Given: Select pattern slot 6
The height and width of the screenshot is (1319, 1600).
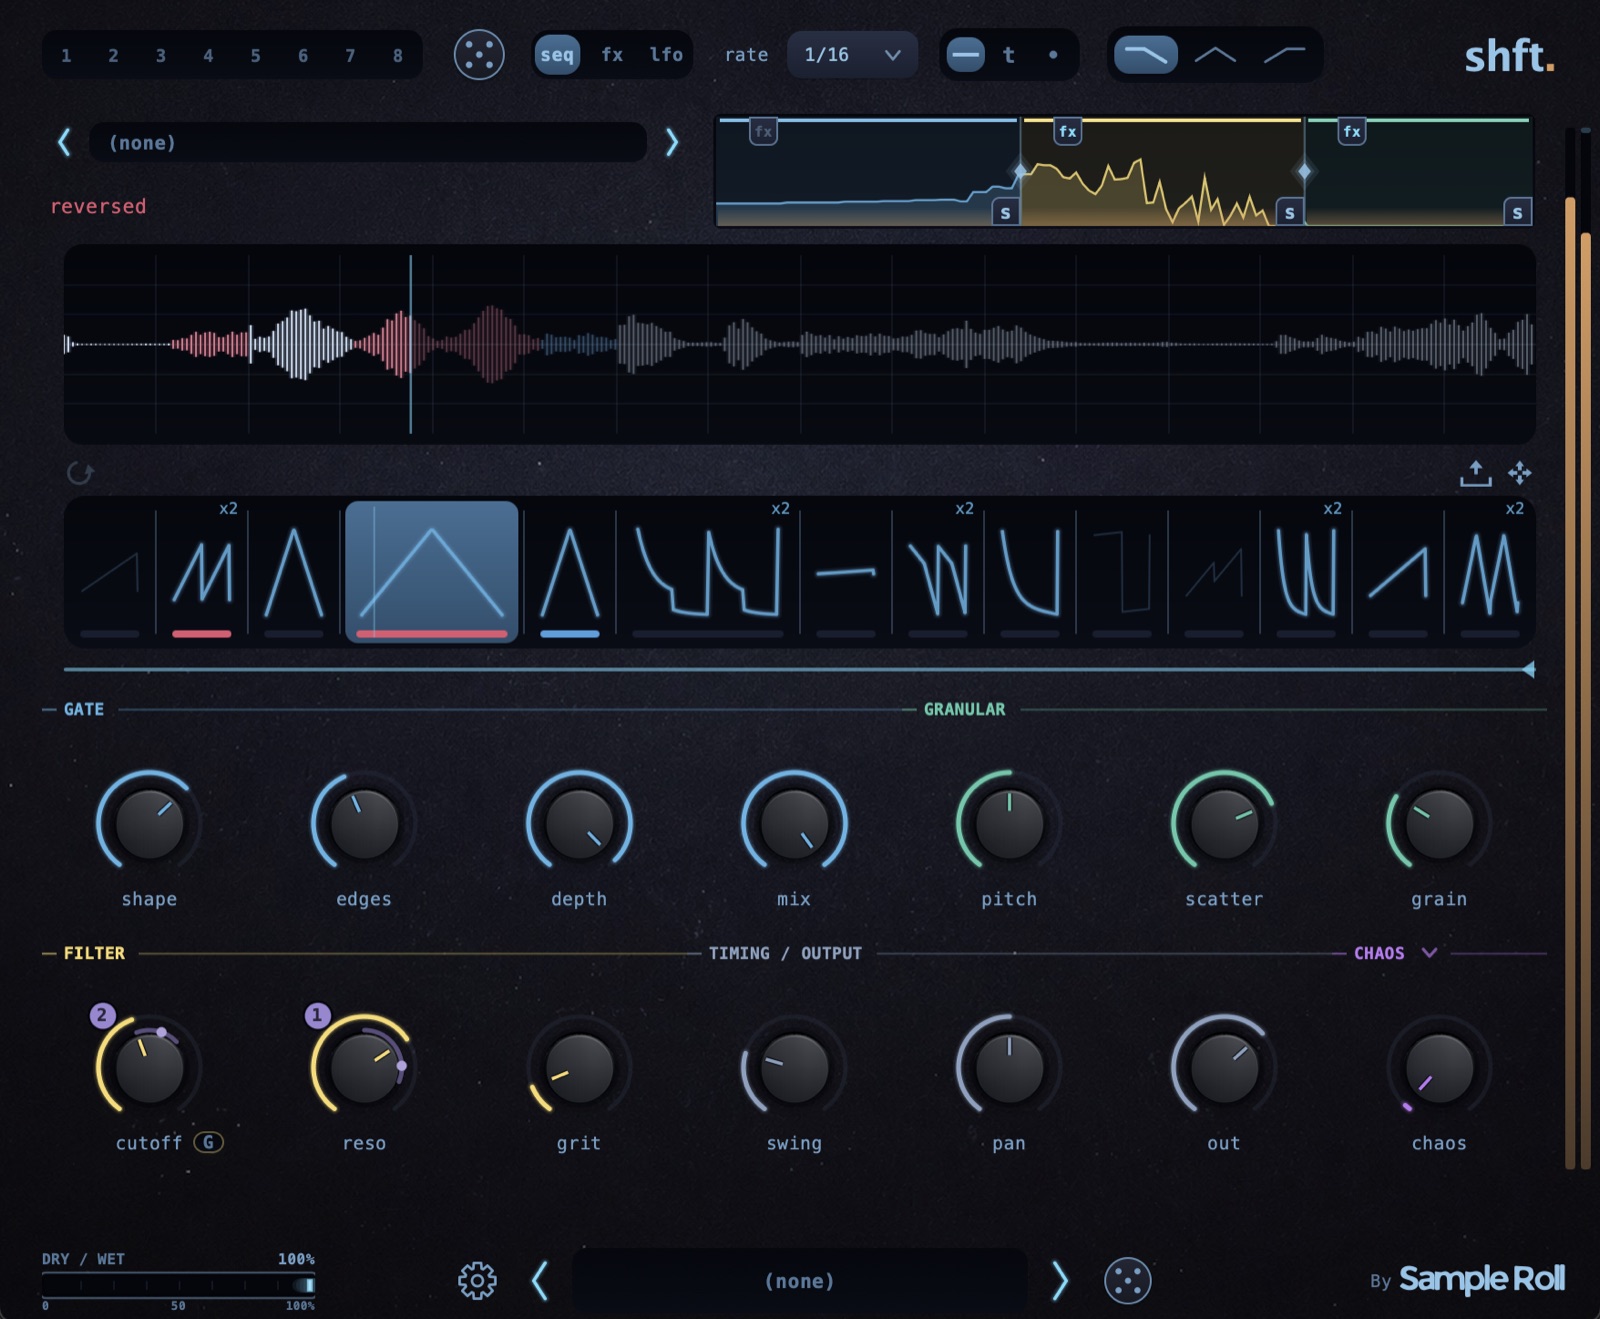Looking at the screenshot, I should pos(303,56).
